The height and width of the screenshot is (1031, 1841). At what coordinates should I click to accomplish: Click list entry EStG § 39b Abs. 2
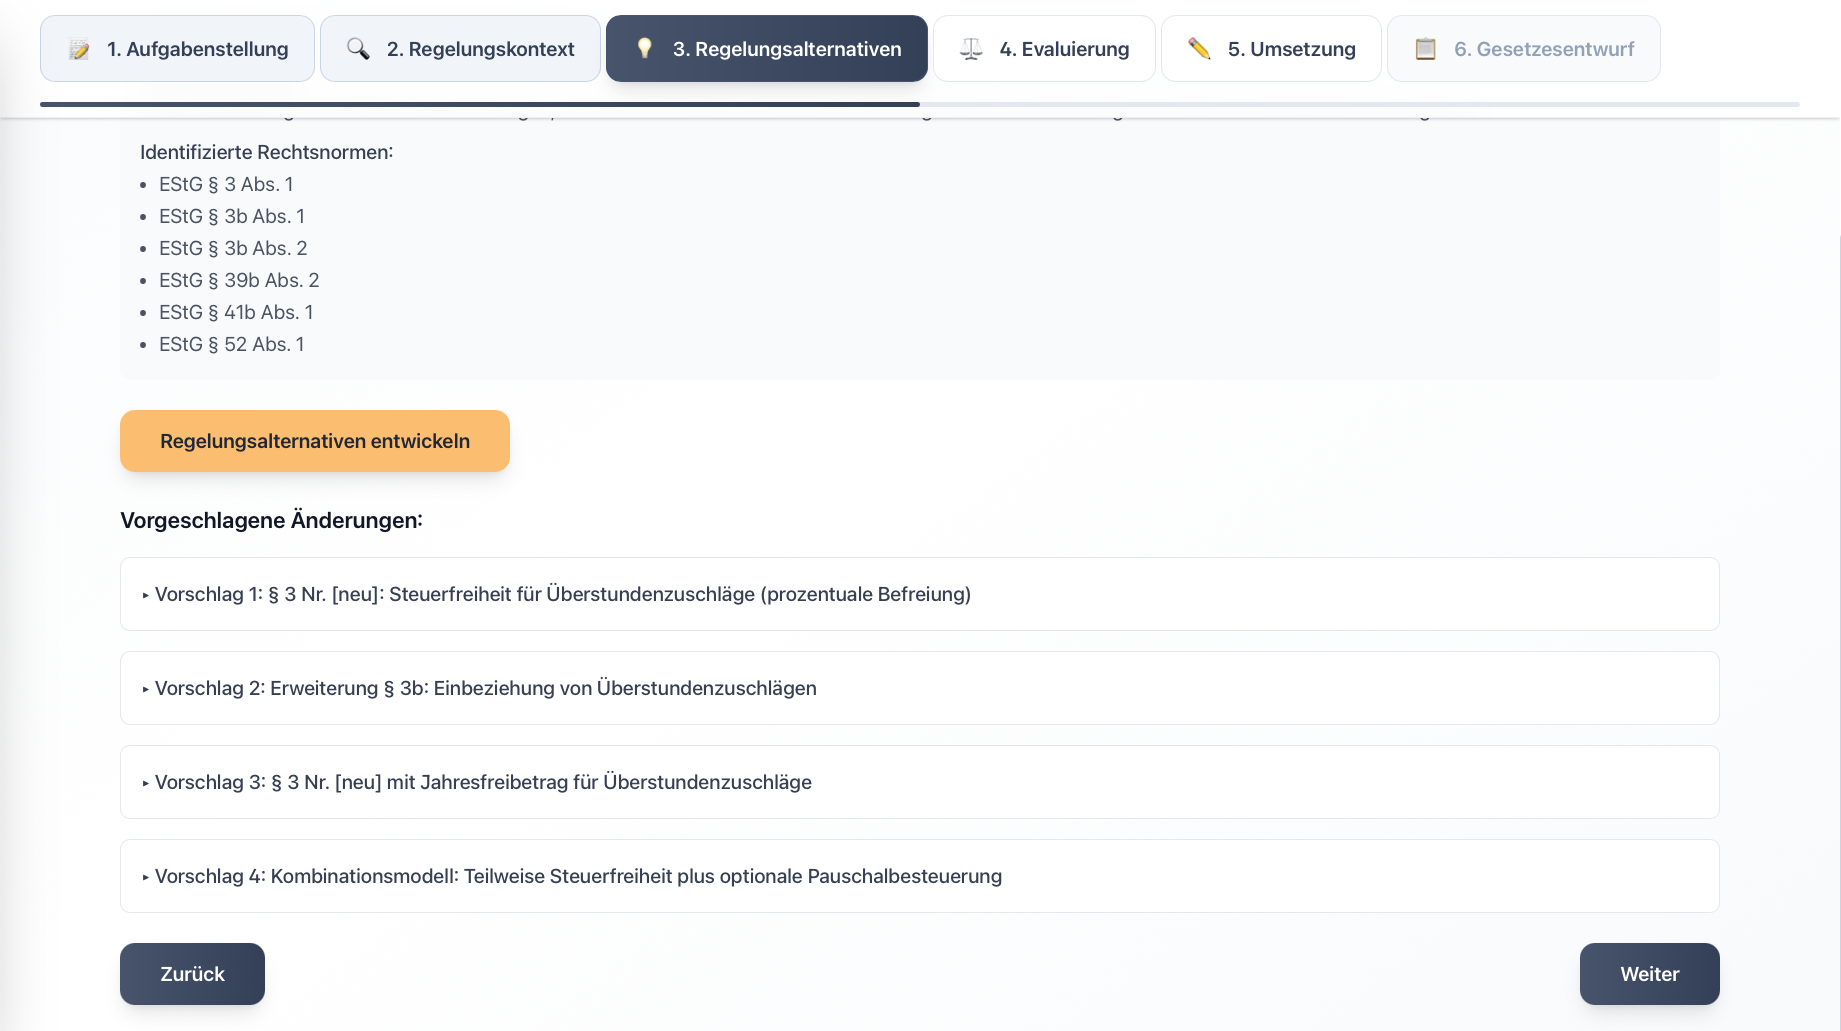click(x=239, y=280)
